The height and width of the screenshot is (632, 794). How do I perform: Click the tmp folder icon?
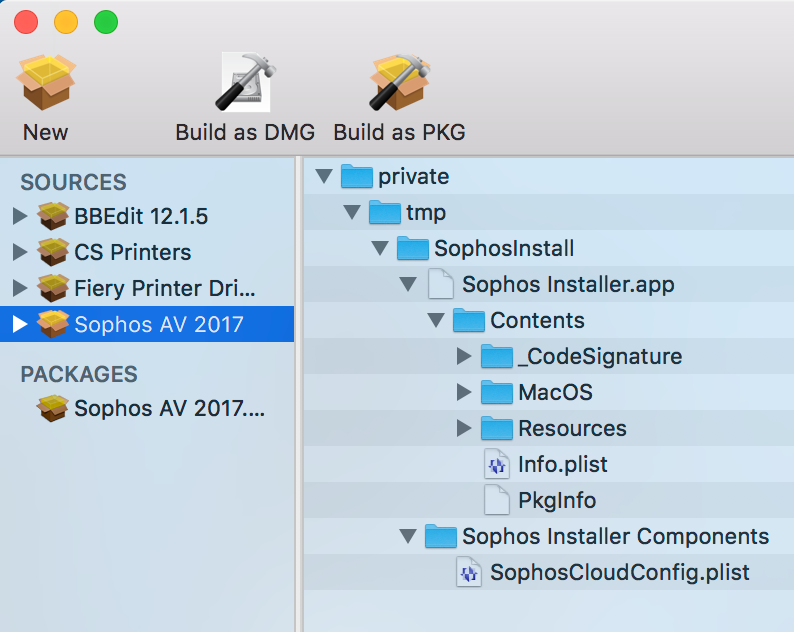(385, 212)
